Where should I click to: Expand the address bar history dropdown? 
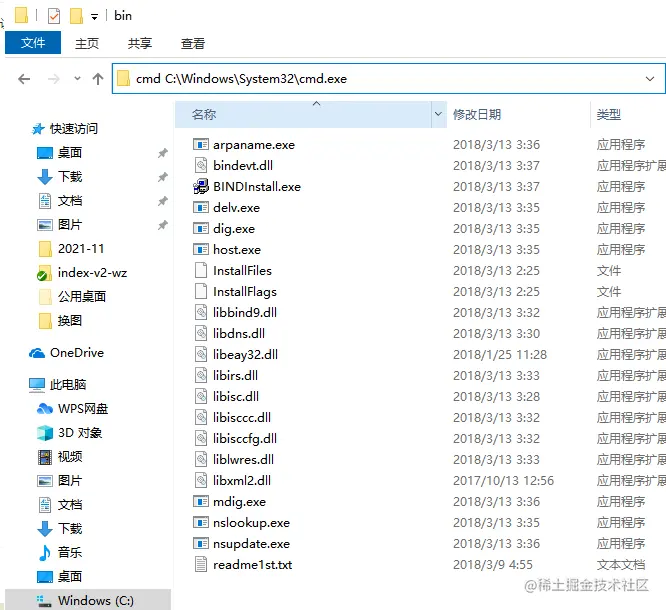click(x=650, y=79)
